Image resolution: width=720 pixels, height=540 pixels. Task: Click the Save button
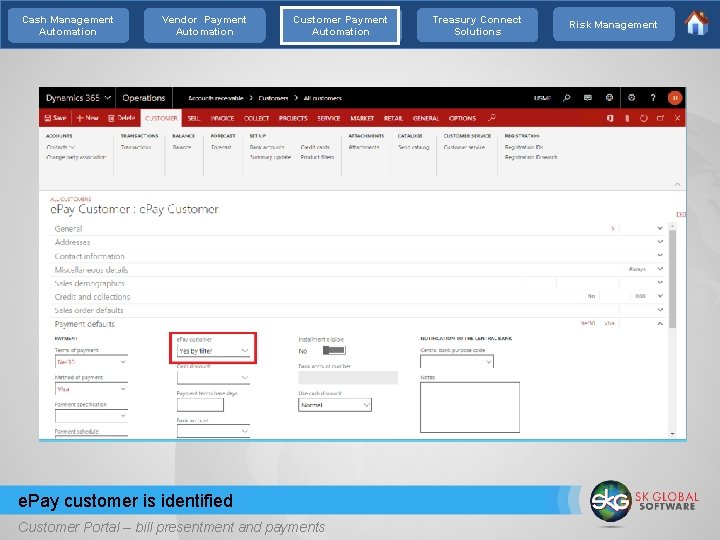[x=55, y=118]
